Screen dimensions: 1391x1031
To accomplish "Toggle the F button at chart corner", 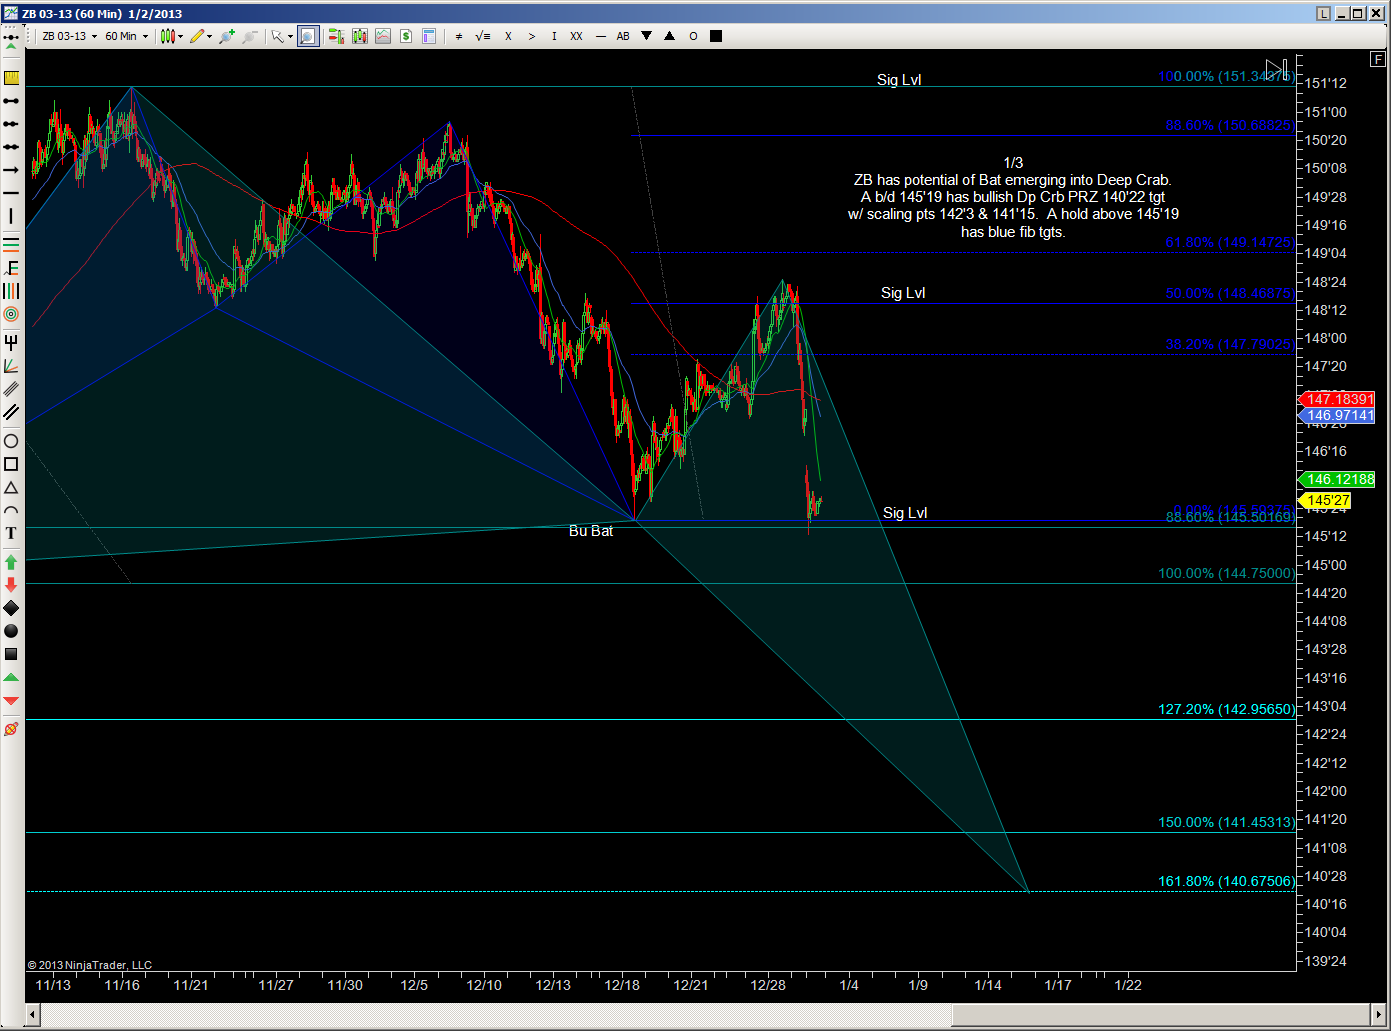I will 1379,60.
